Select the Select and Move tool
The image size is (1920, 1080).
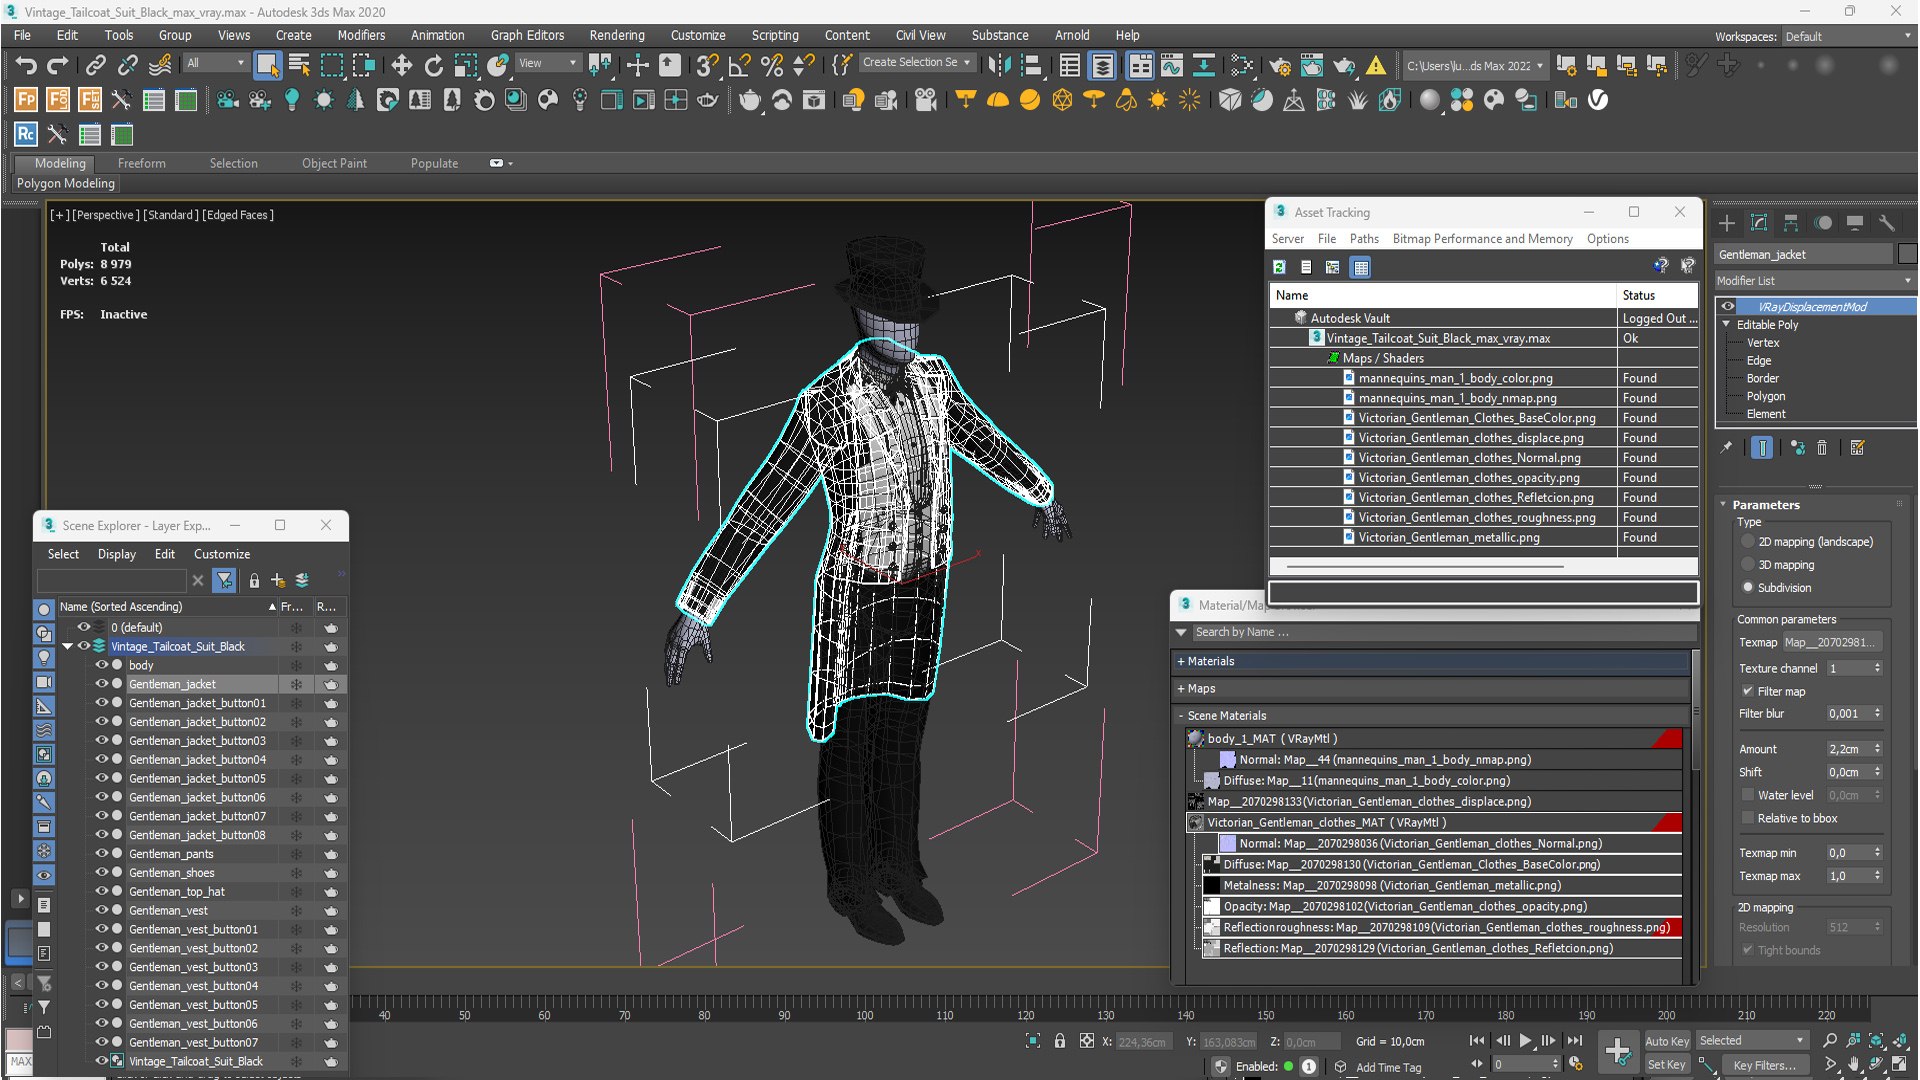(x=401, y=66)
